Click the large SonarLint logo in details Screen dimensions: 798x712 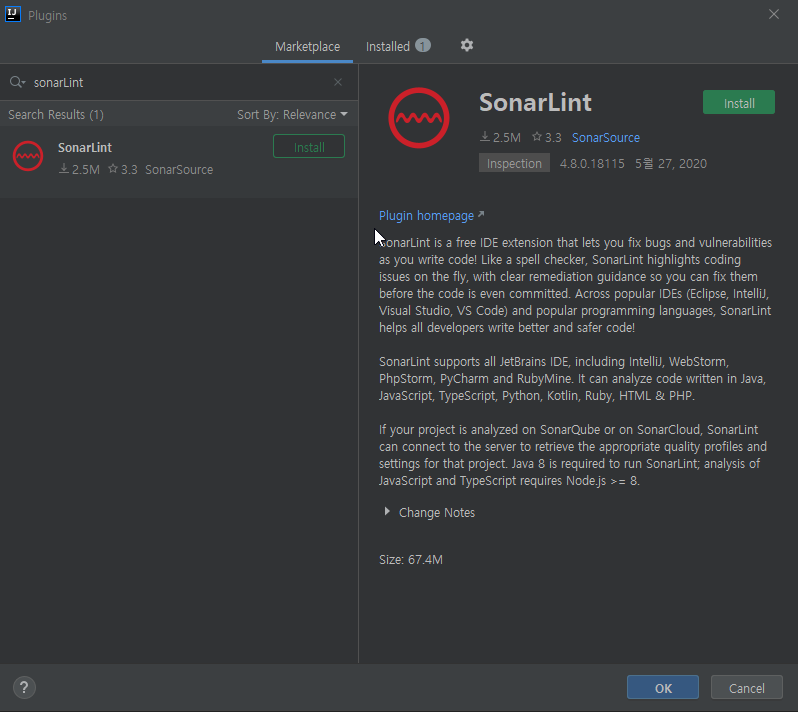pos(419,118)
